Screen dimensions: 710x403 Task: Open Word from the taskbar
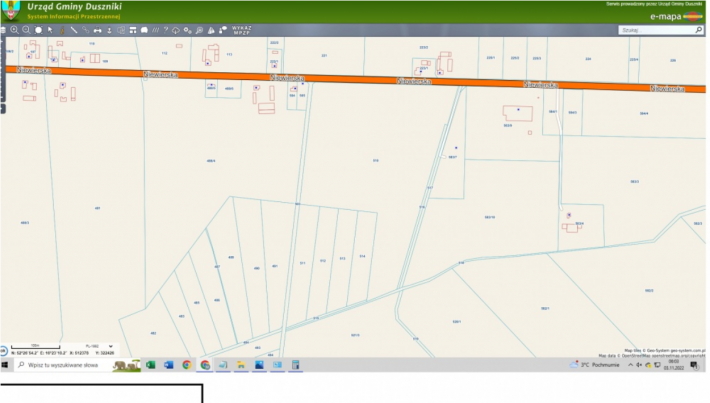click(168, 365)
